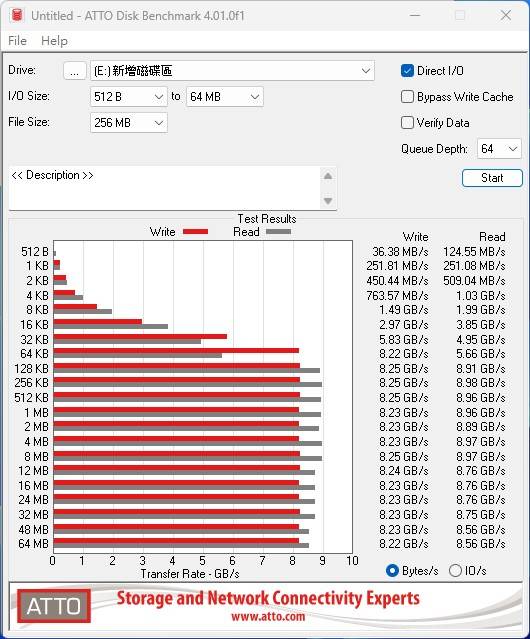This screenshot has width=530, height=639.
Task: Start the benchmark with the Start button
Action: point(492,178)
